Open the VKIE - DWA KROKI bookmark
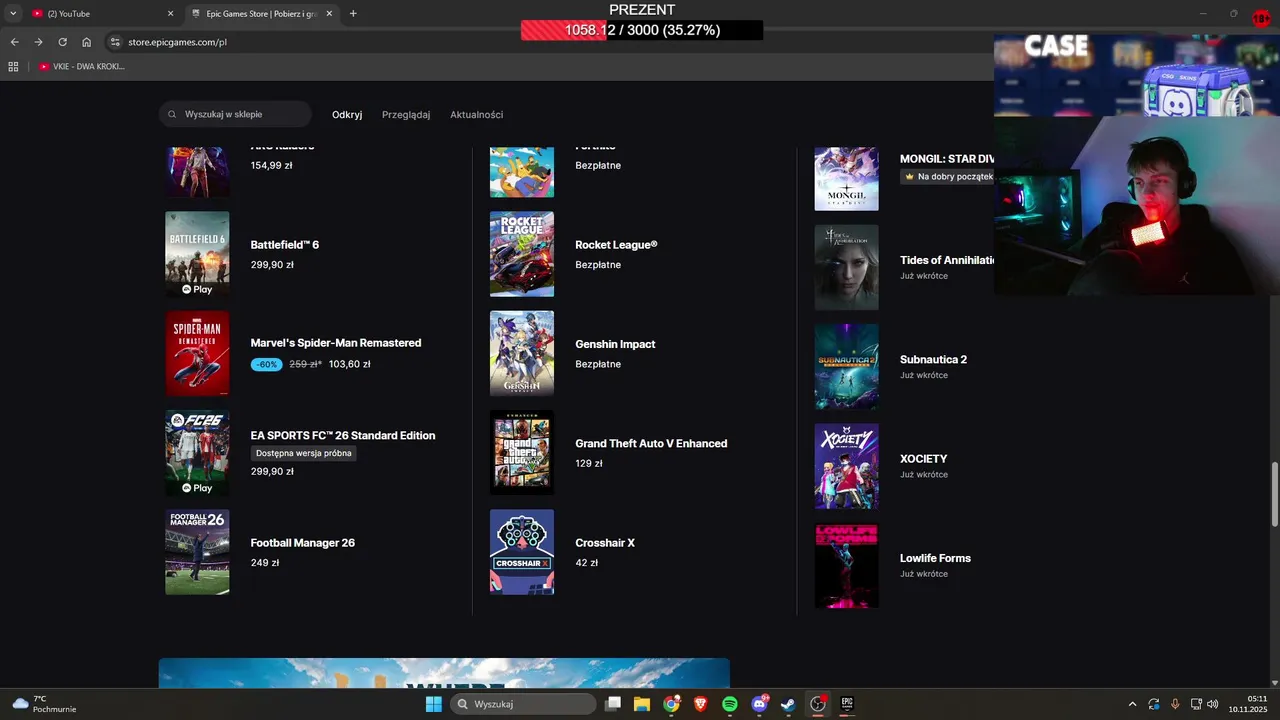The height and width of the screenshot is (720, 1280). coord(82,66)
